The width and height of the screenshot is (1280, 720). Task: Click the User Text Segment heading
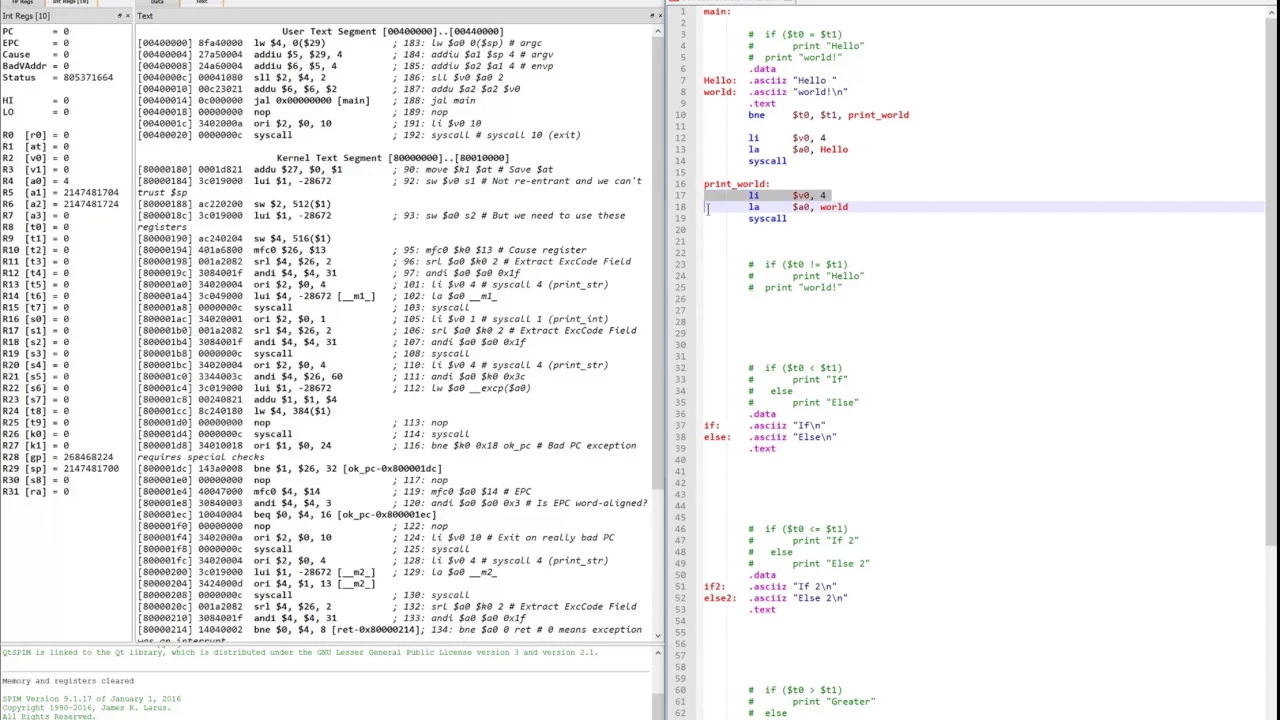393,31
